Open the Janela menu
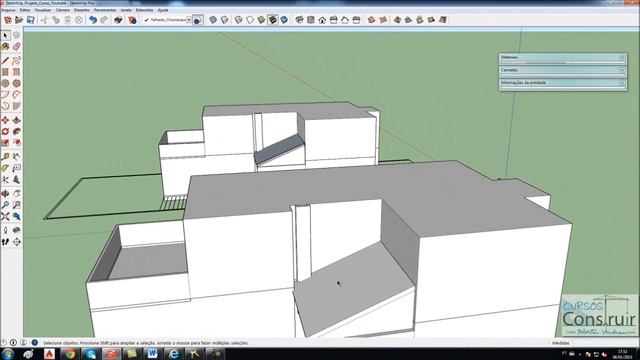The width and height of the screenshot is (640, 360). (x=127, y=10)
